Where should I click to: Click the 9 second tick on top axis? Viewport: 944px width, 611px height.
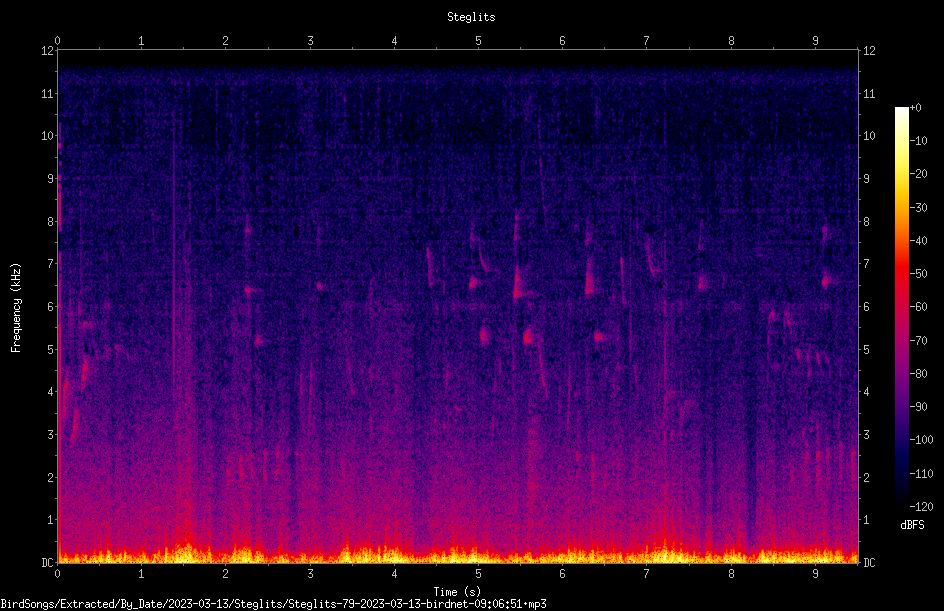pyautogui.click(x=815, y=41)
